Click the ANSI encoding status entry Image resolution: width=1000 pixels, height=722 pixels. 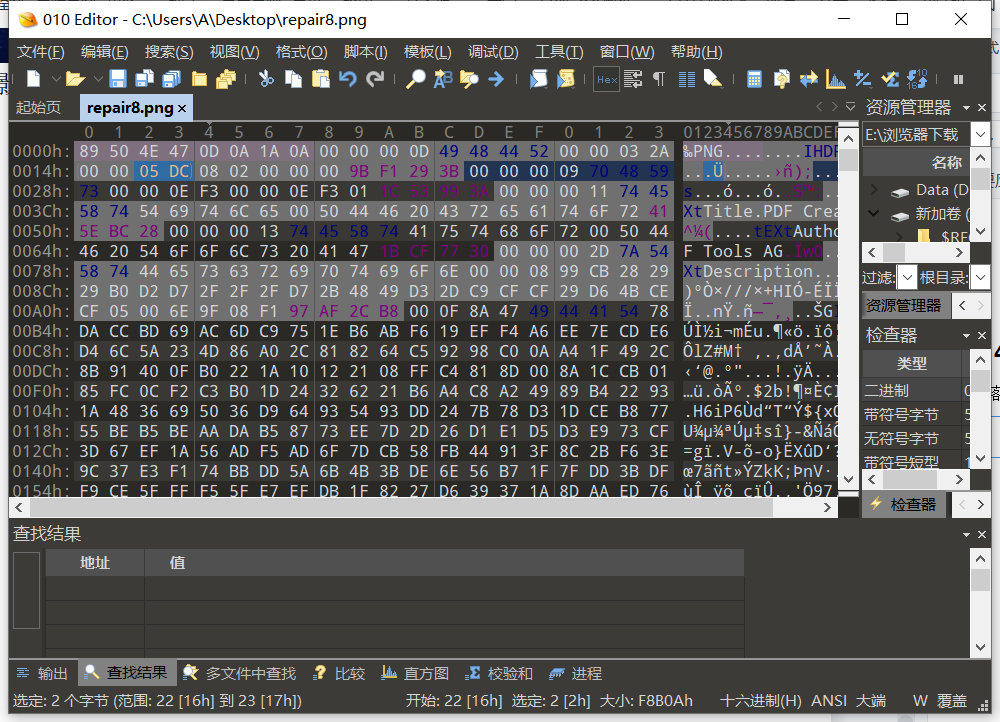tap(828, 701)
